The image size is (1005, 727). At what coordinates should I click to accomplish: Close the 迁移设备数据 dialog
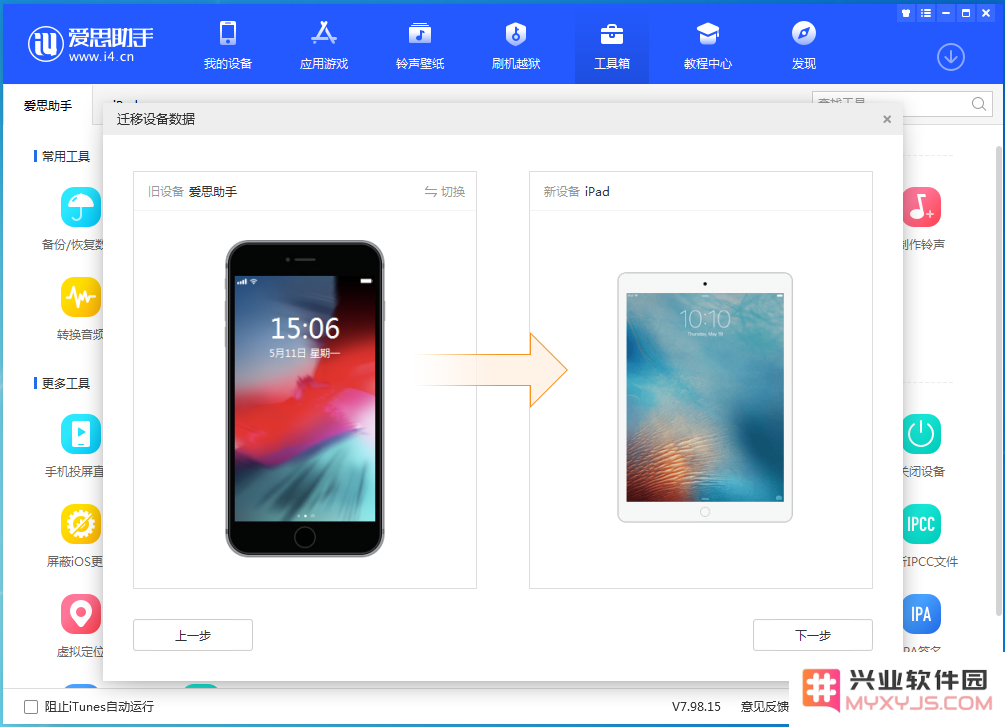point(887,119)
